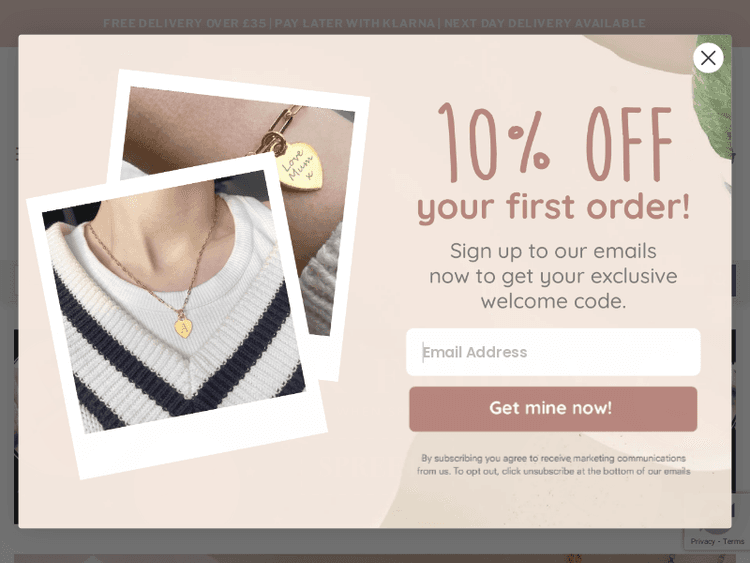This screenshot has width=750, height=563.
Task: Click the Get mine now! button
Action: click(553, 409)
